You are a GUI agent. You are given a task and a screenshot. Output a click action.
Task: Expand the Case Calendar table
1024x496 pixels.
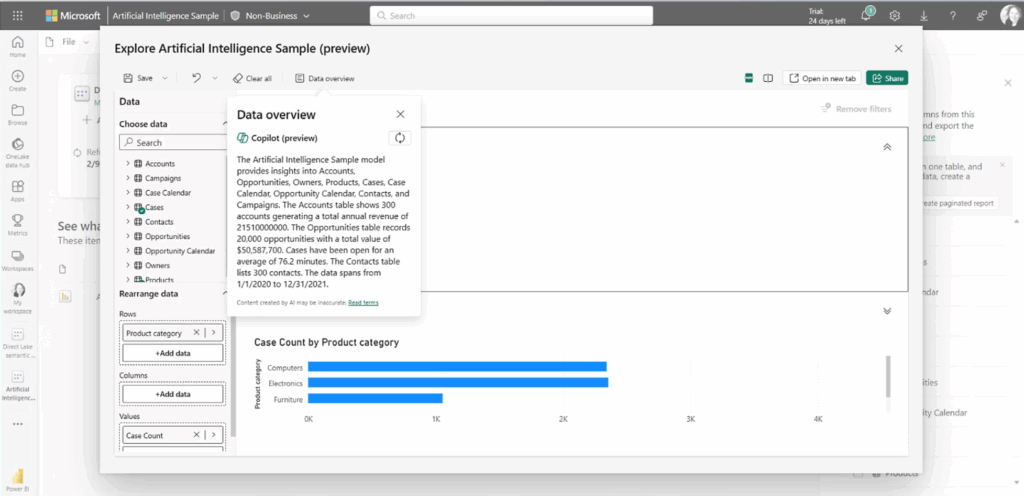[127, 193]
